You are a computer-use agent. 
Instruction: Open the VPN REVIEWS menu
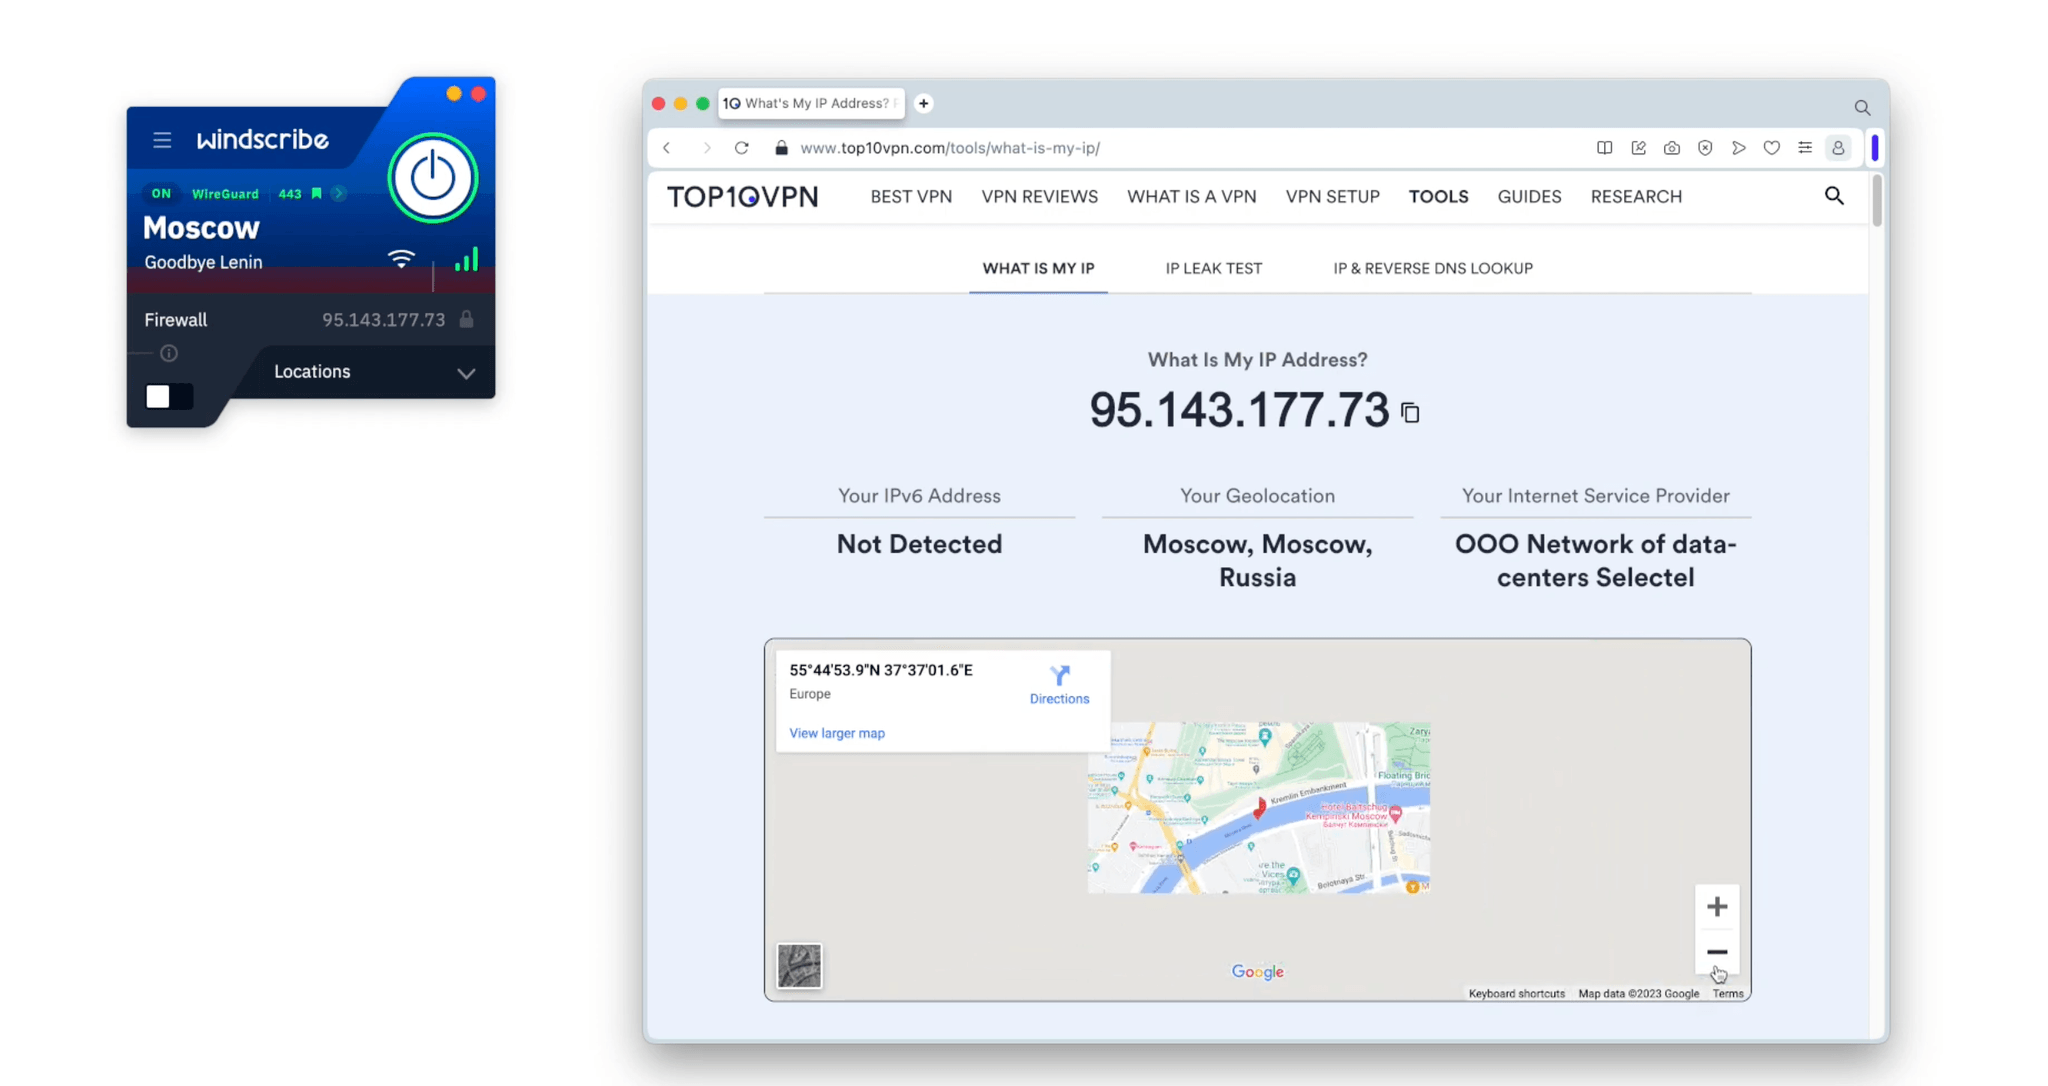1039,197
